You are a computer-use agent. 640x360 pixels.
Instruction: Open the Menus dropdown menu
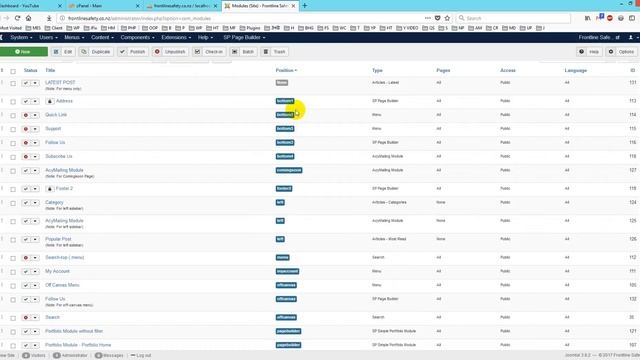click(x=74, y=37)
